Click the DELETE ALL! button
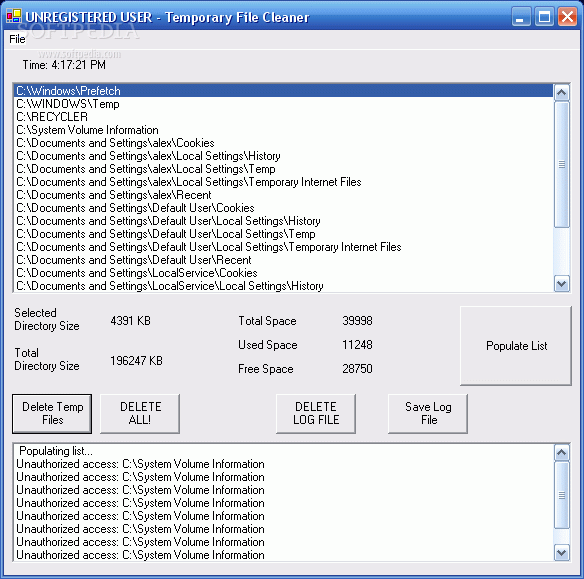 click(x=140, y=414)
